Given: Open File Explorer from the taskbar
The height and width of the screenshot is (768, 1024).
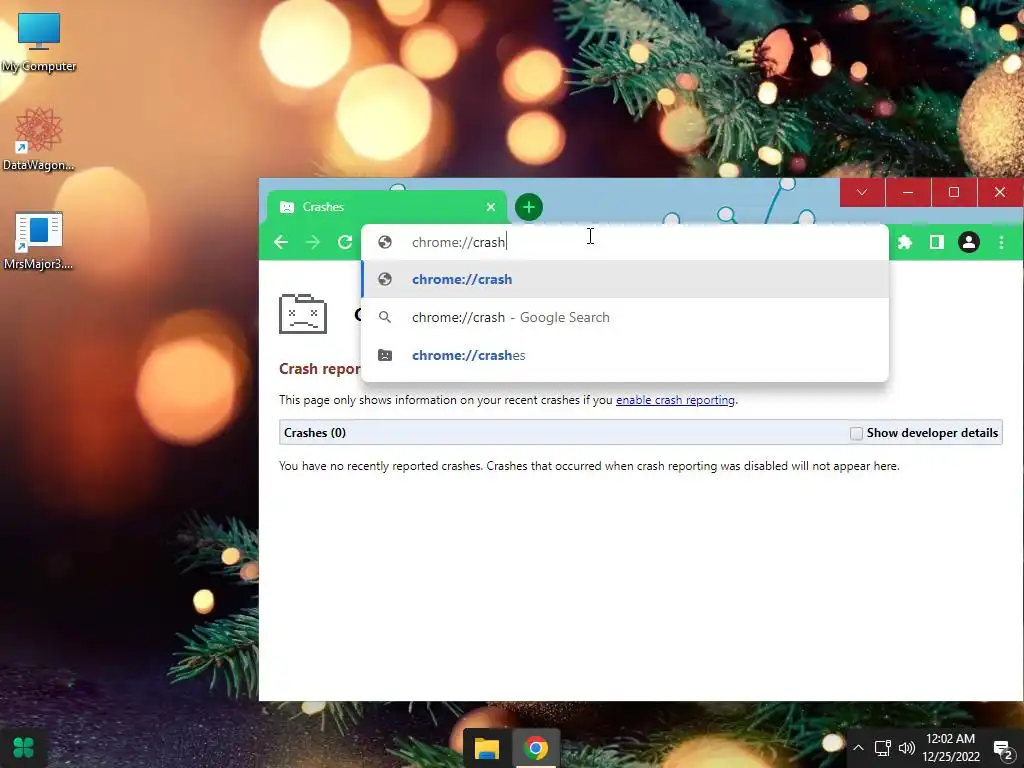Looking at the screenshot, I should coord(487,748).
